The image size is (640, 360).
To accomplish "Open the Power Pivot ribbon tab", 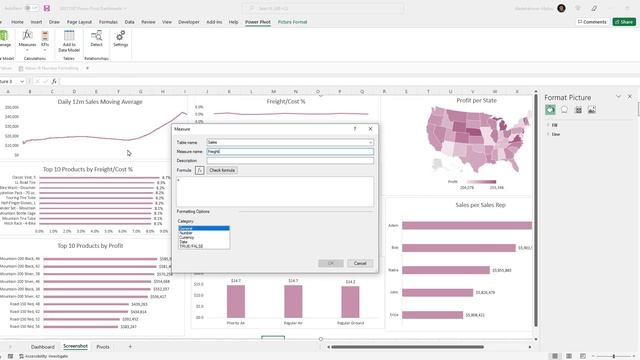I will pyautogui.click(x=258, y=22).
